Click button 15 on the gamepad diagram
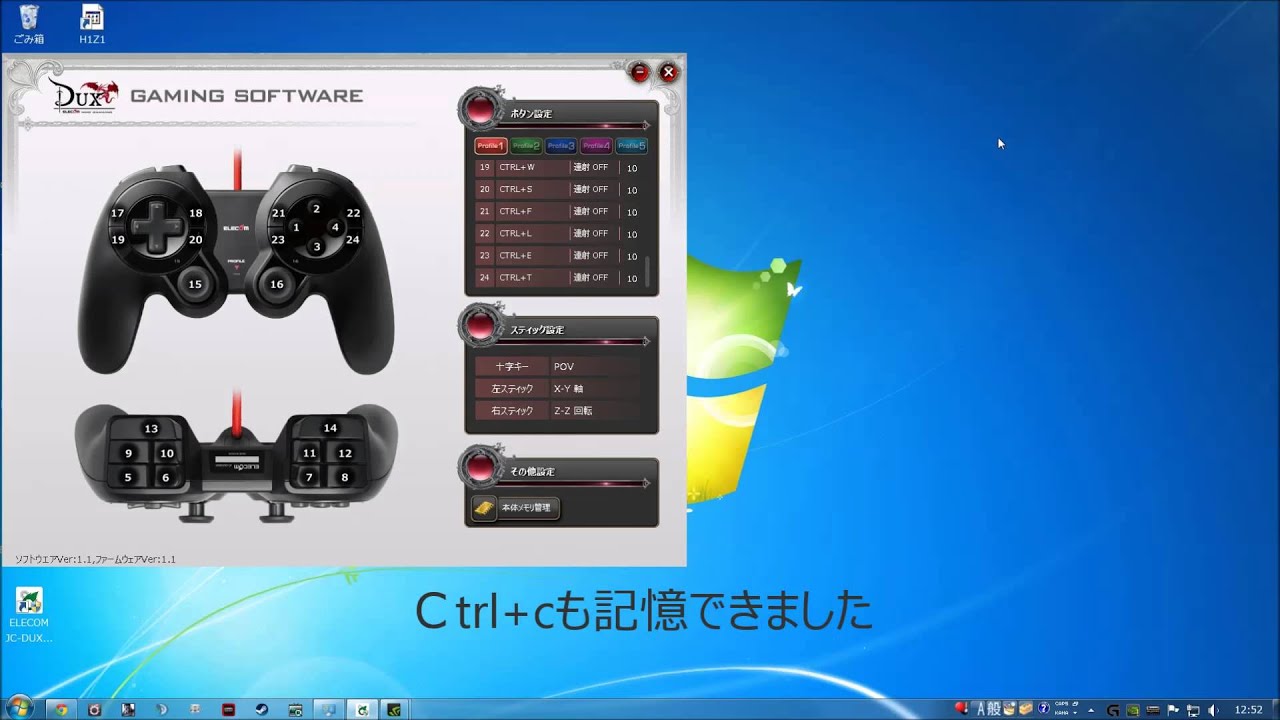The image size is (1280, 720). (195, 285)
